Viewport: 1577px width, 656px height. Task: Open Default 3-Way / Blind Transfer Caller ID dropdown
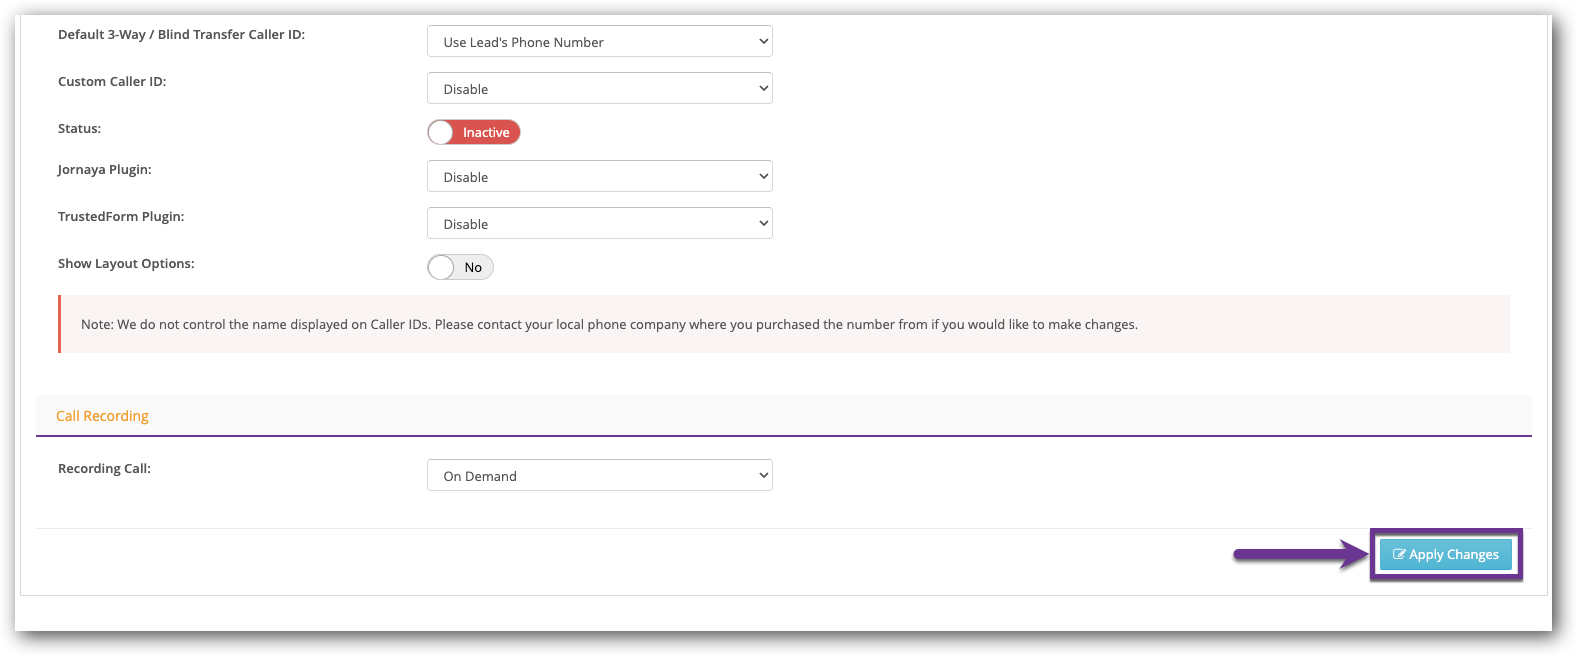click(599, 42)
